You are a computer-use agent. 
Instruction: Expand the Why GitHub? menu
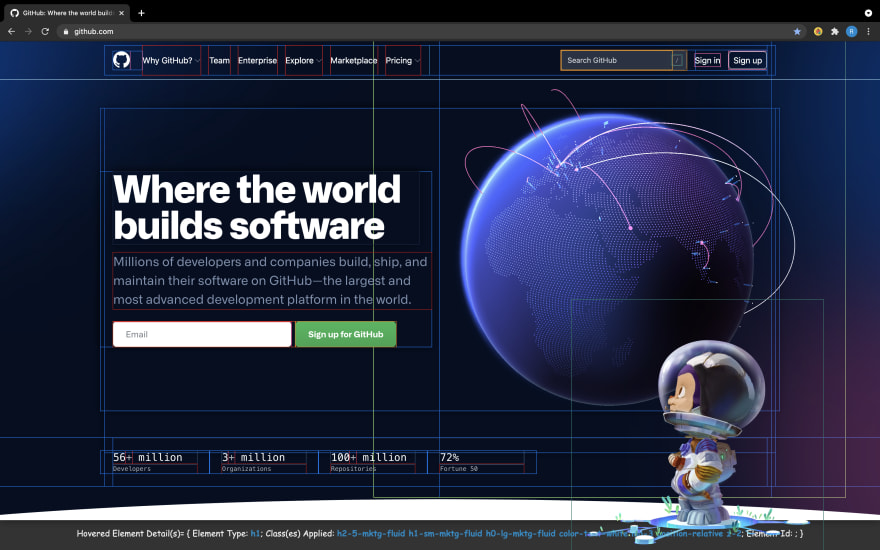(x=171, y=60)
